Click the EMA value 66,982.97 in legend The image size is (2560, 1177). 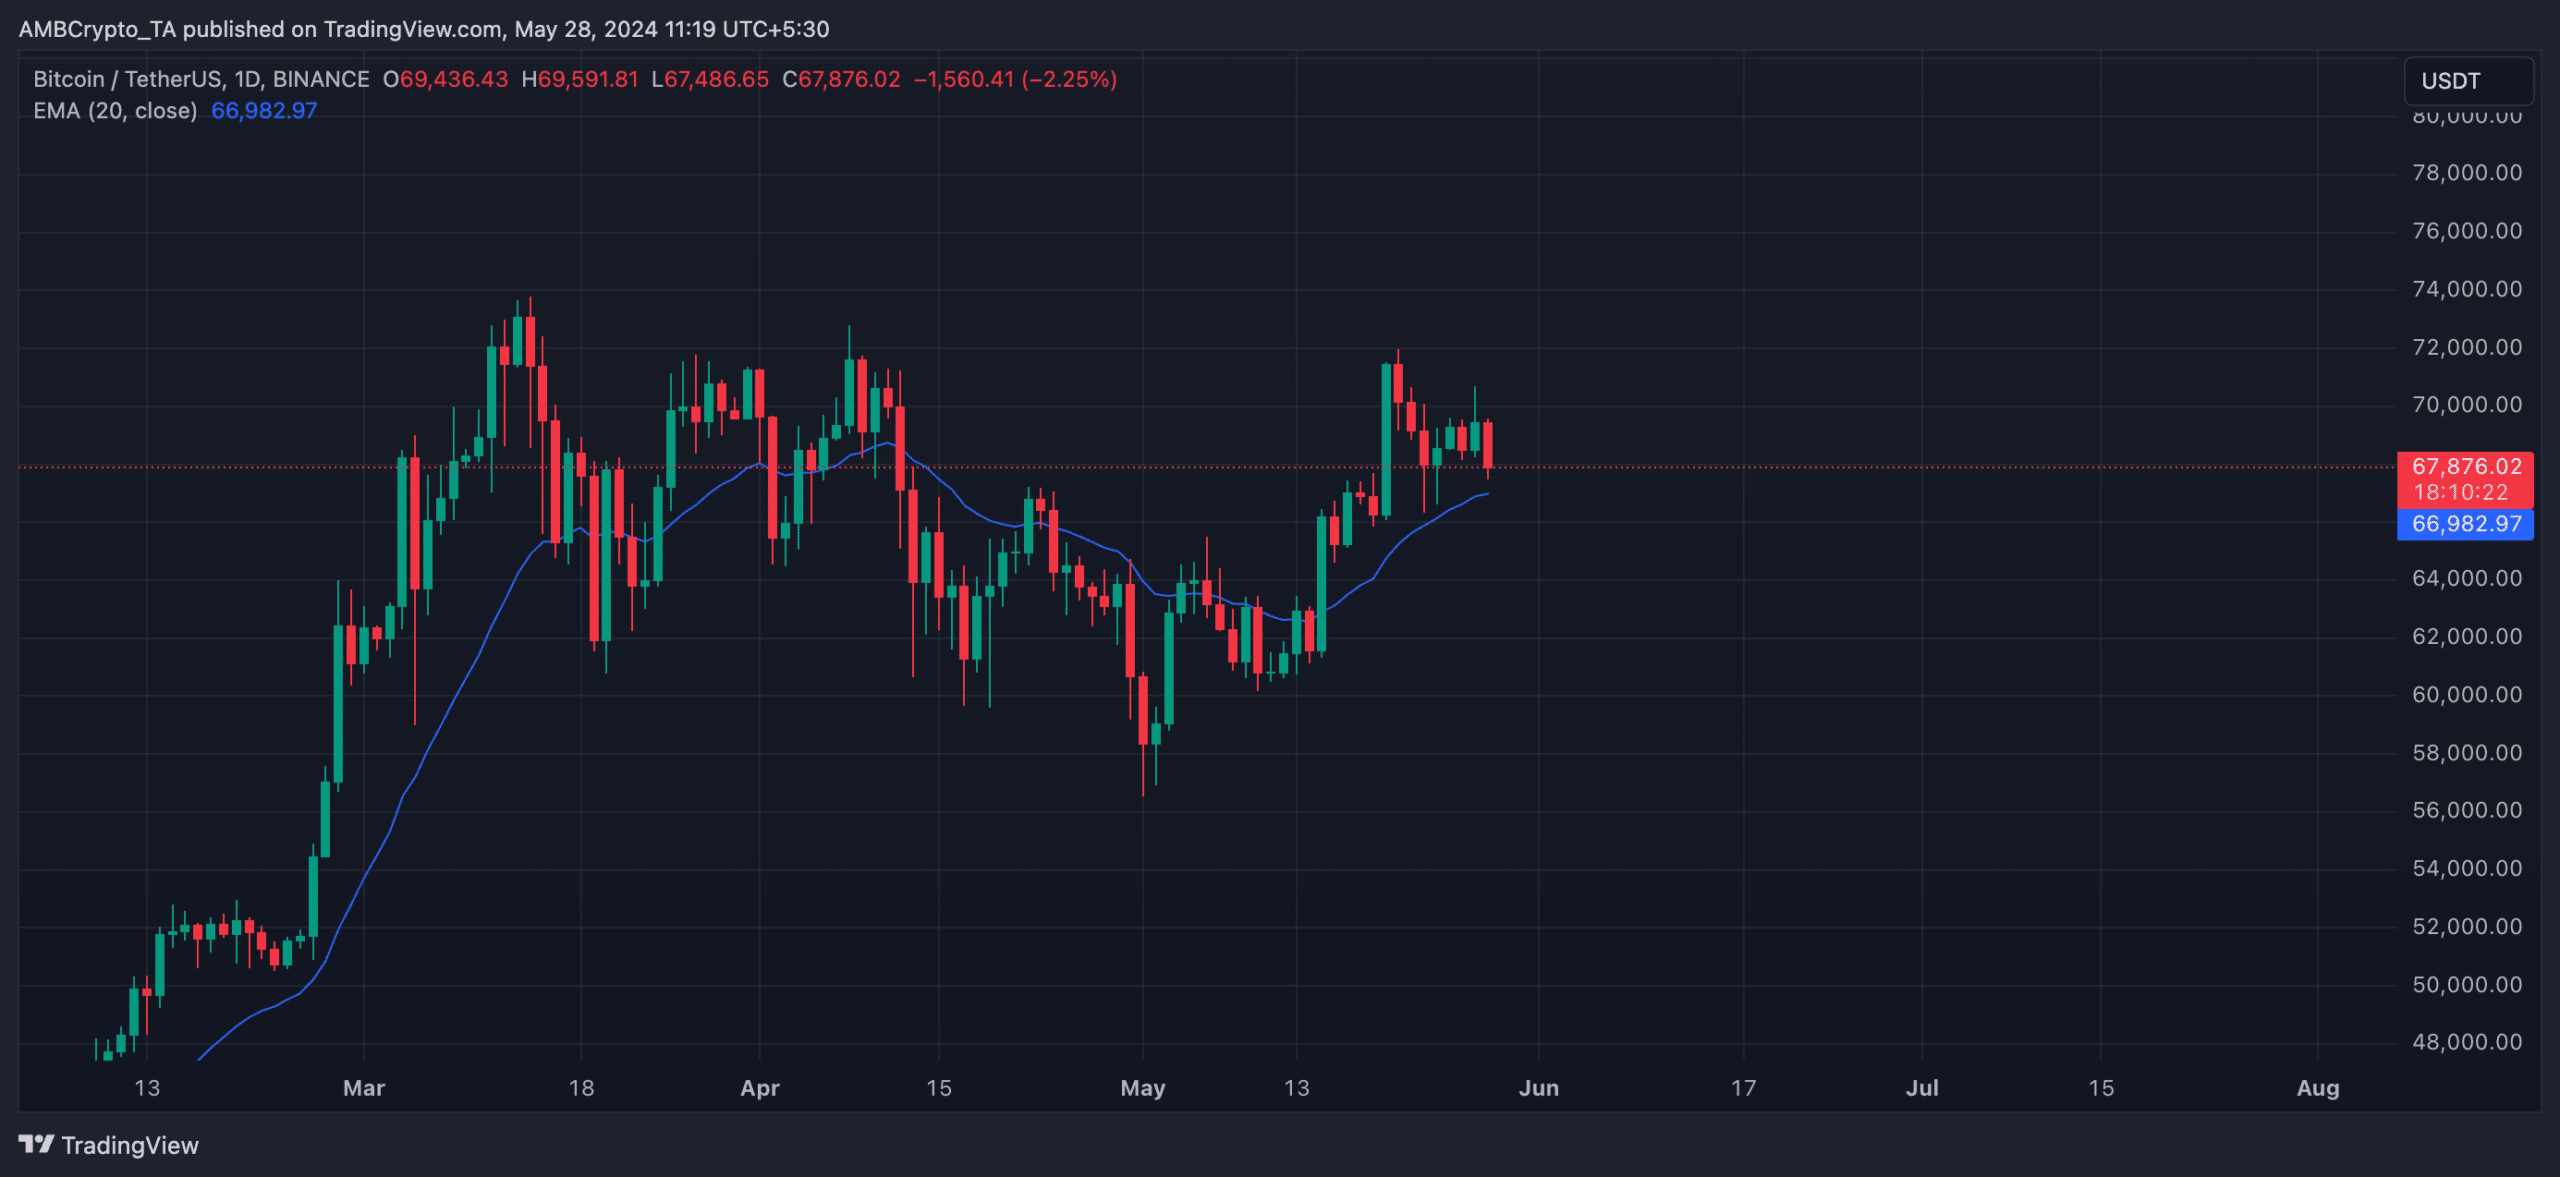point(264,111)
